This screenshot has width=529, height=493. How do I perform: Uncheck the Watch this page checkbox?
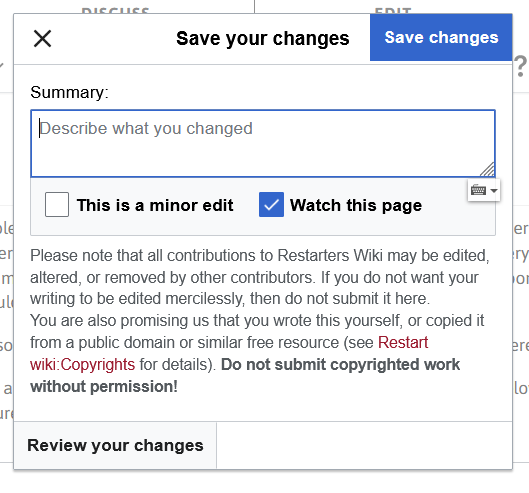(271, 204)
